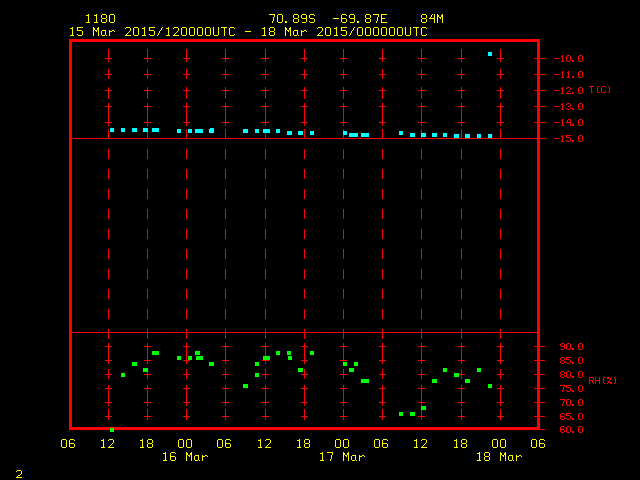Click the outlier cyan temperature point near -10
The image size is (640, 480).
pos(490,54)
